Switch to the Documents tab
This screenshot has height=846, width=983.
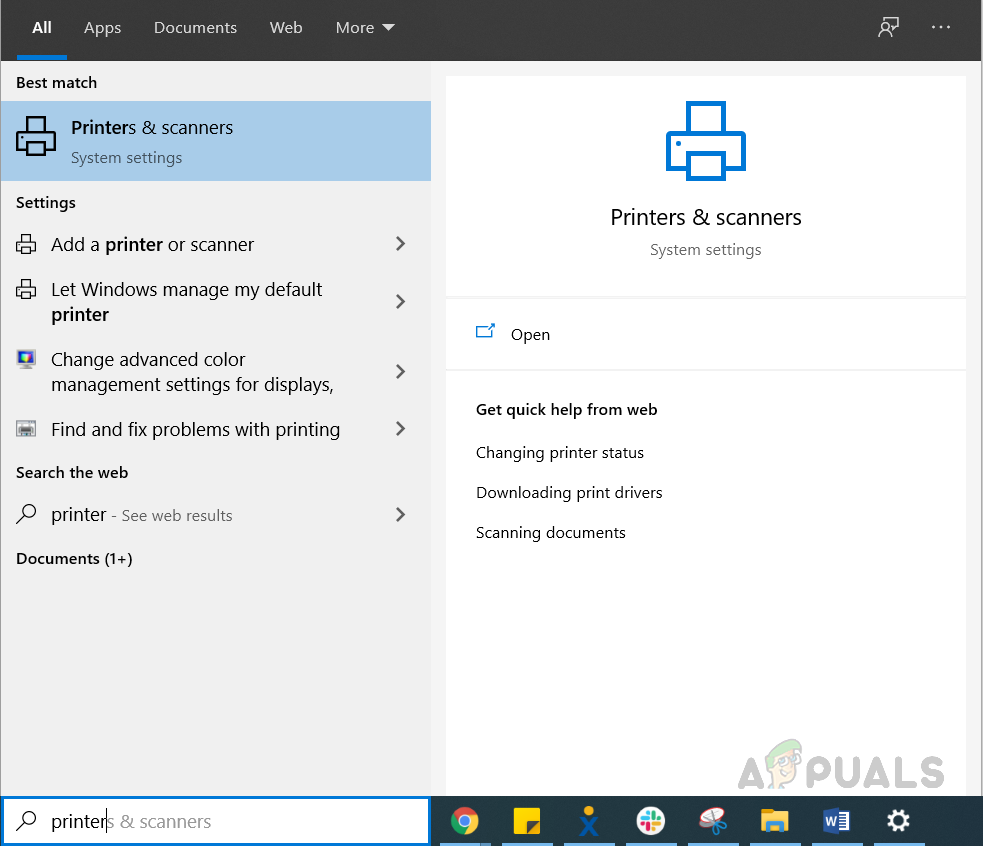[x=196, y=28]
